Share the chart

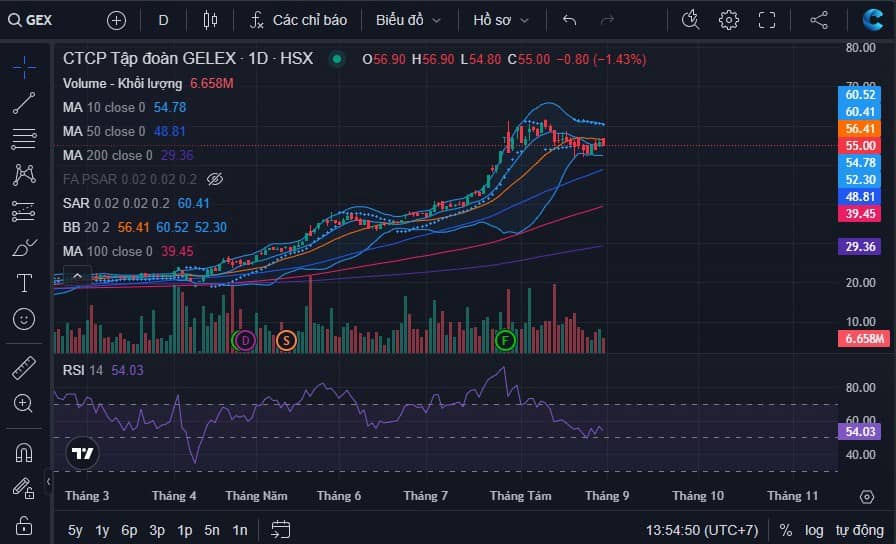819,21
